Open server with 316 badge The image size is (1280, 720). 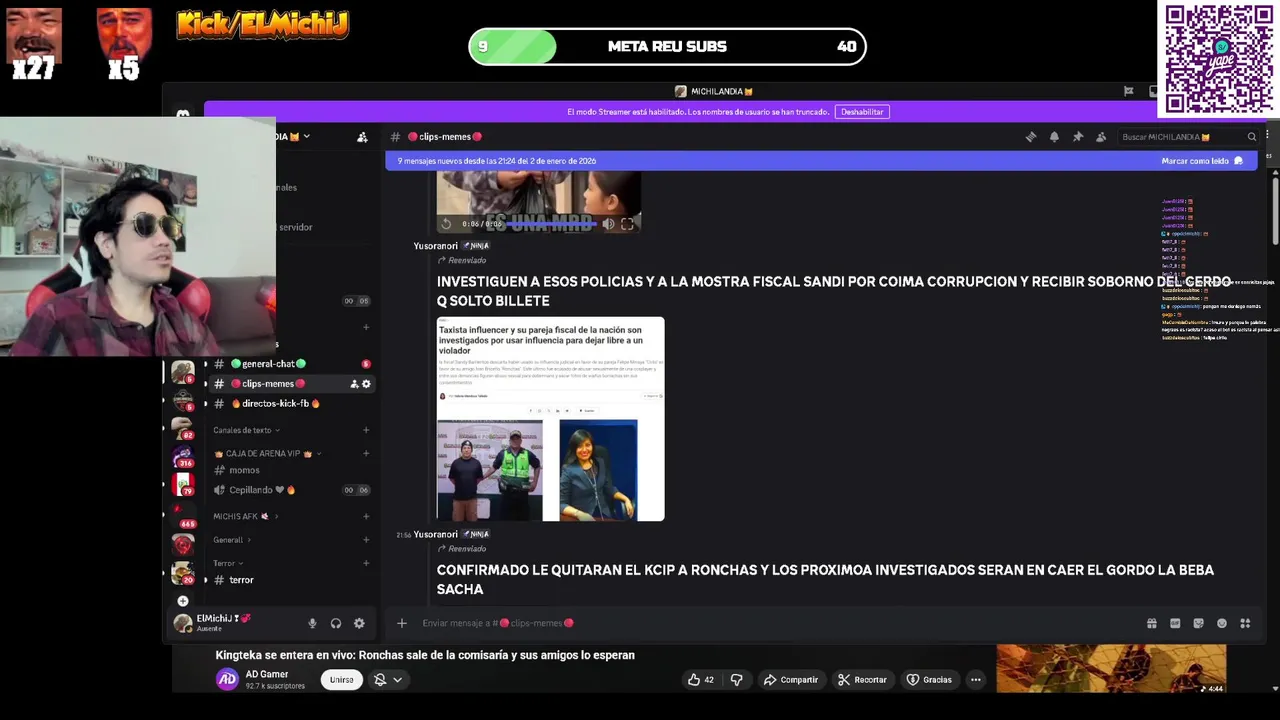(183, 458)
